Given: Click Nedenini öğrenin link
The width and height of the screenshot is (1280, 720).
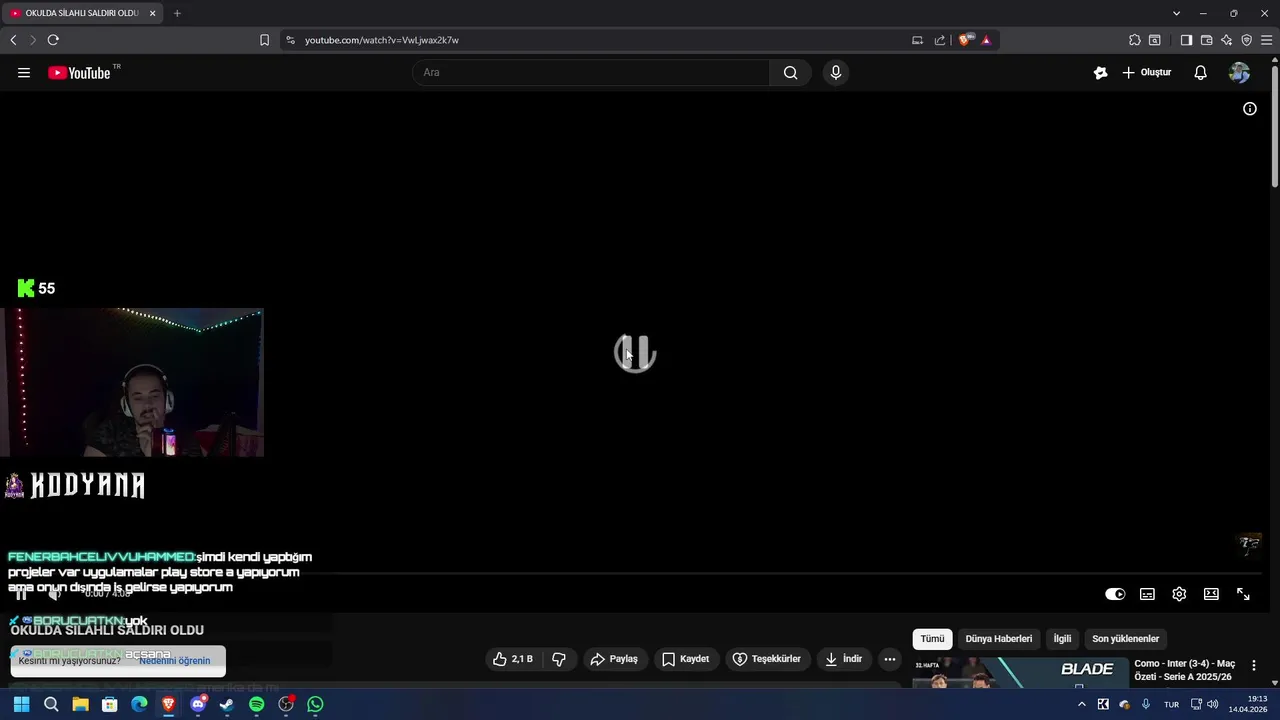Looking at the screenshot, I should point(175,661).
